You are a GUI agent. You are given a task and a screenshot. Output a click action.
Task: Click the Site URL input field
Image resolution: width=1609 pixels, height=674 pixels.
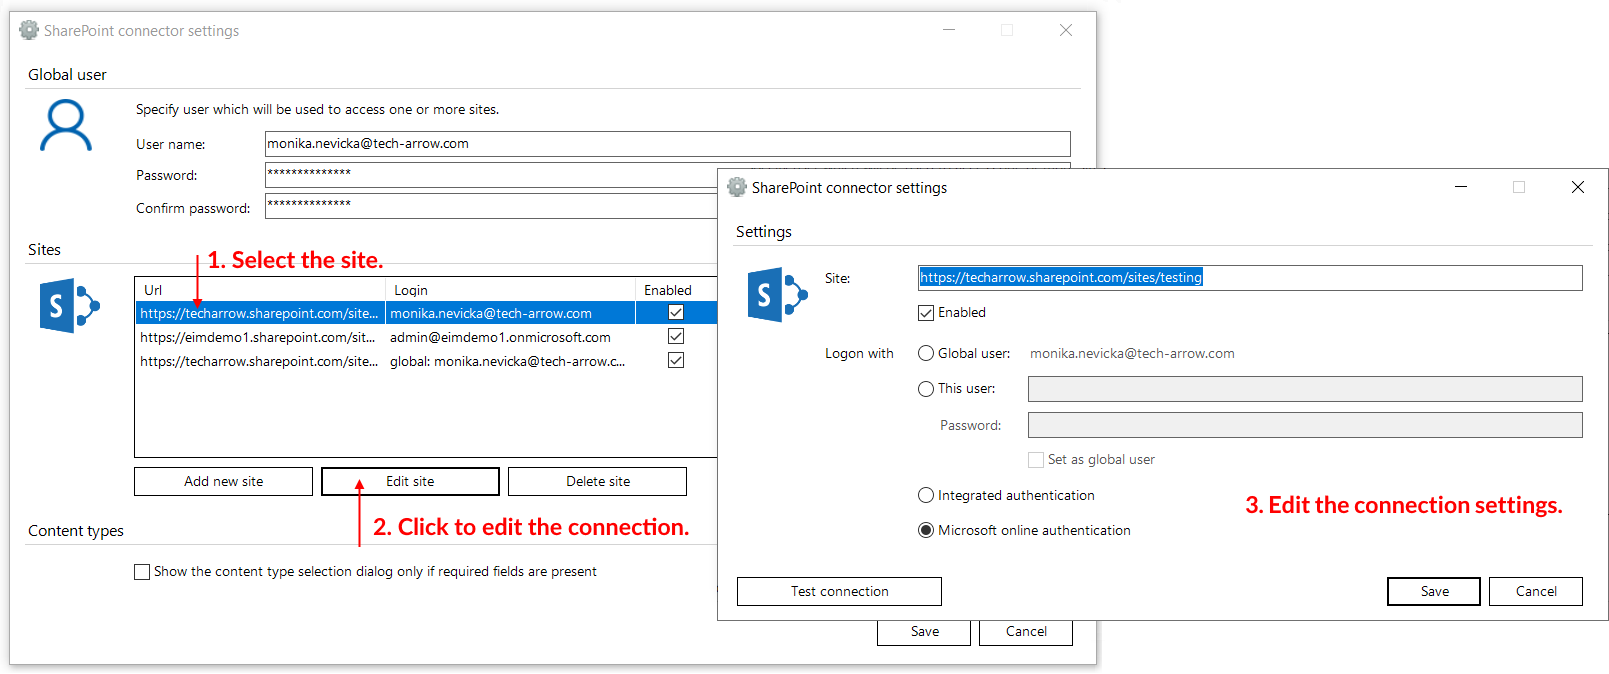pos(1250,278)
